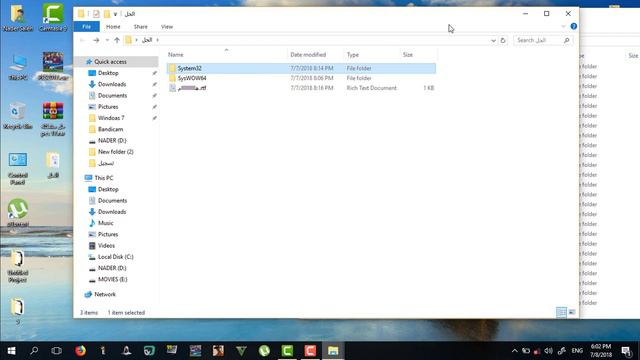This screenshot has width=640, height=360.
Task: Open the red Camtasia recorder taskbar icon
Action: 310,351
